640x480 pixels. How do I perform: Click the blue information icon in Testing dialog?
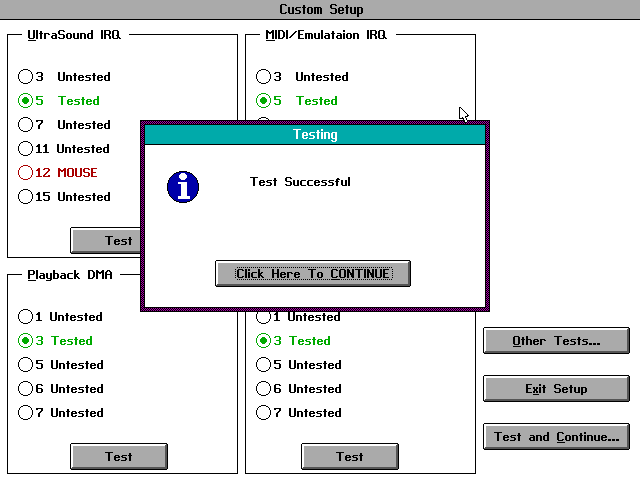tap(183, 187)
